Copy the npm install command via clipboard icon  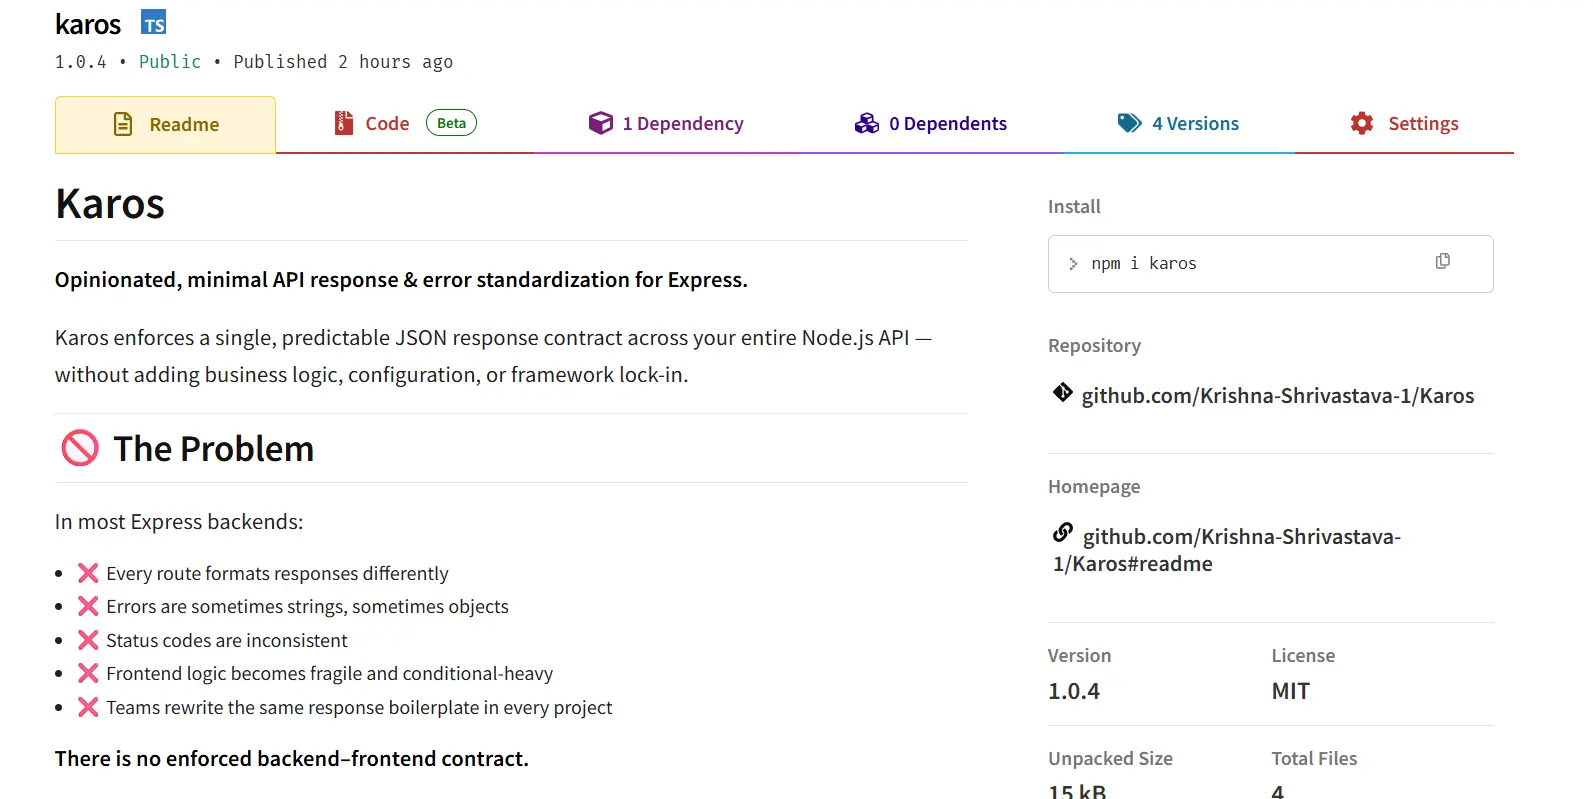point(1442,261)
